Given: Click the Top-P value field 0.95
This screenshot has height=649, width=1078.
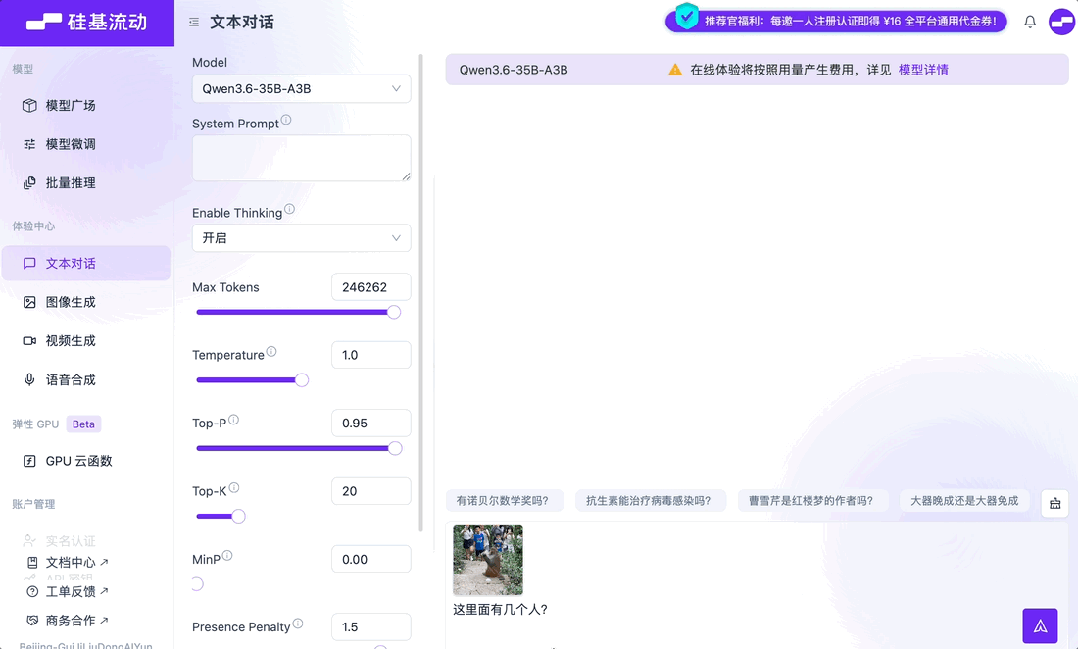Looking at the screenshot, I should [371, 423].
